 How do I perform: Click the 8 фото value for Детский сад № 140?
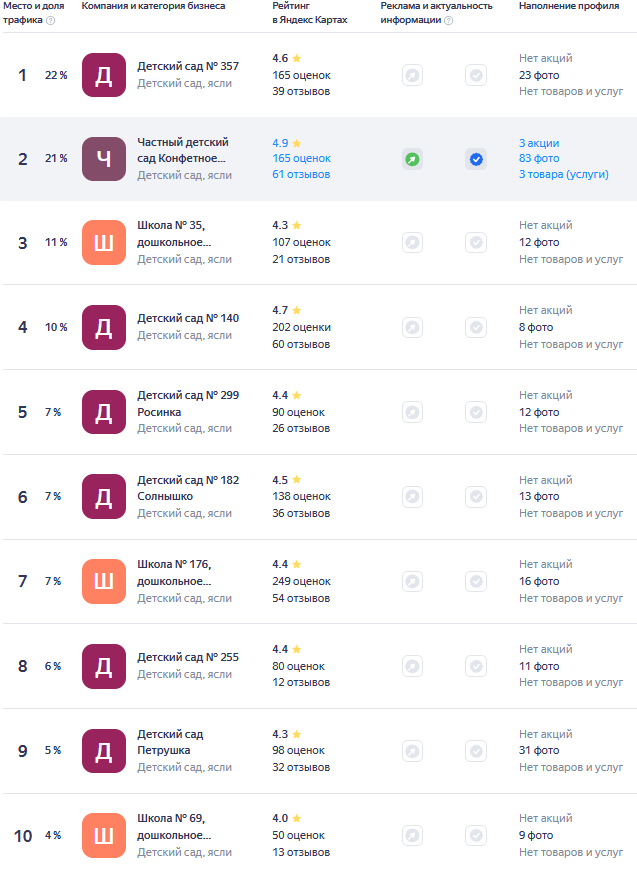[536, 328]
